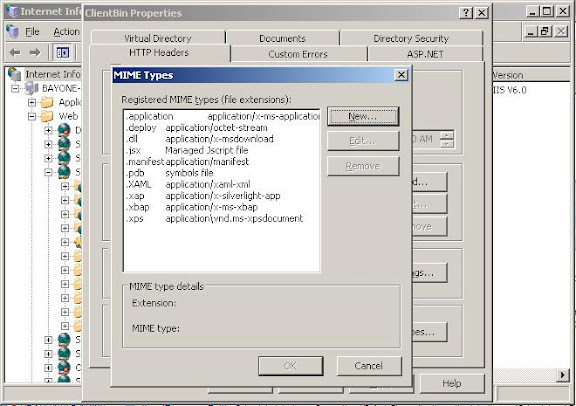Collapse the BAYONE server tree node
Viewport: 576px width, 406px height.
coord(15,89)
